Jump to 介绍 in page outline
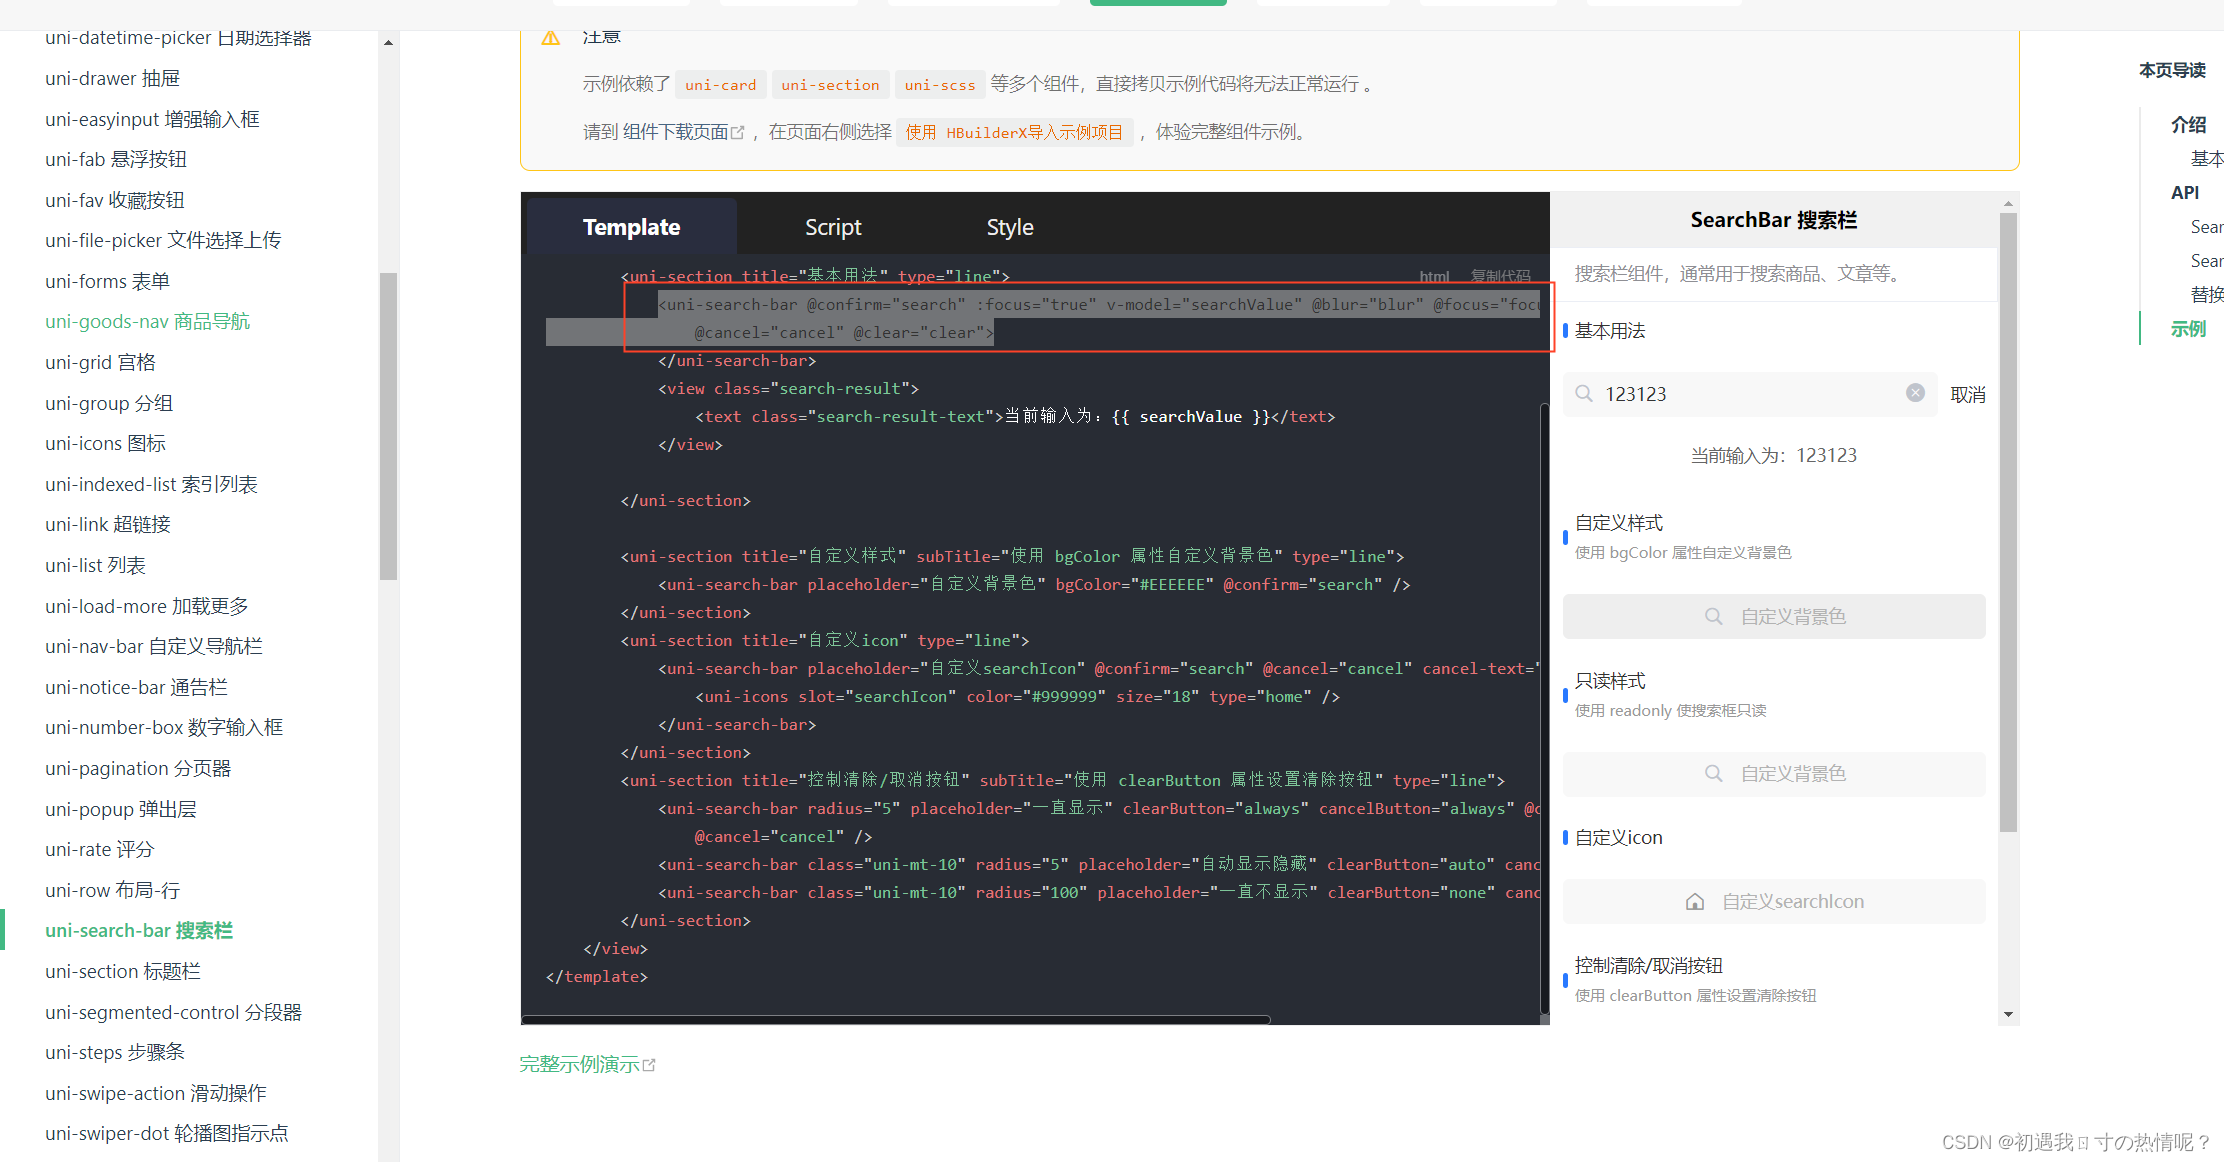Image resolution: width=2224 pixels, height=1162 pixels. pos(2188,124)
